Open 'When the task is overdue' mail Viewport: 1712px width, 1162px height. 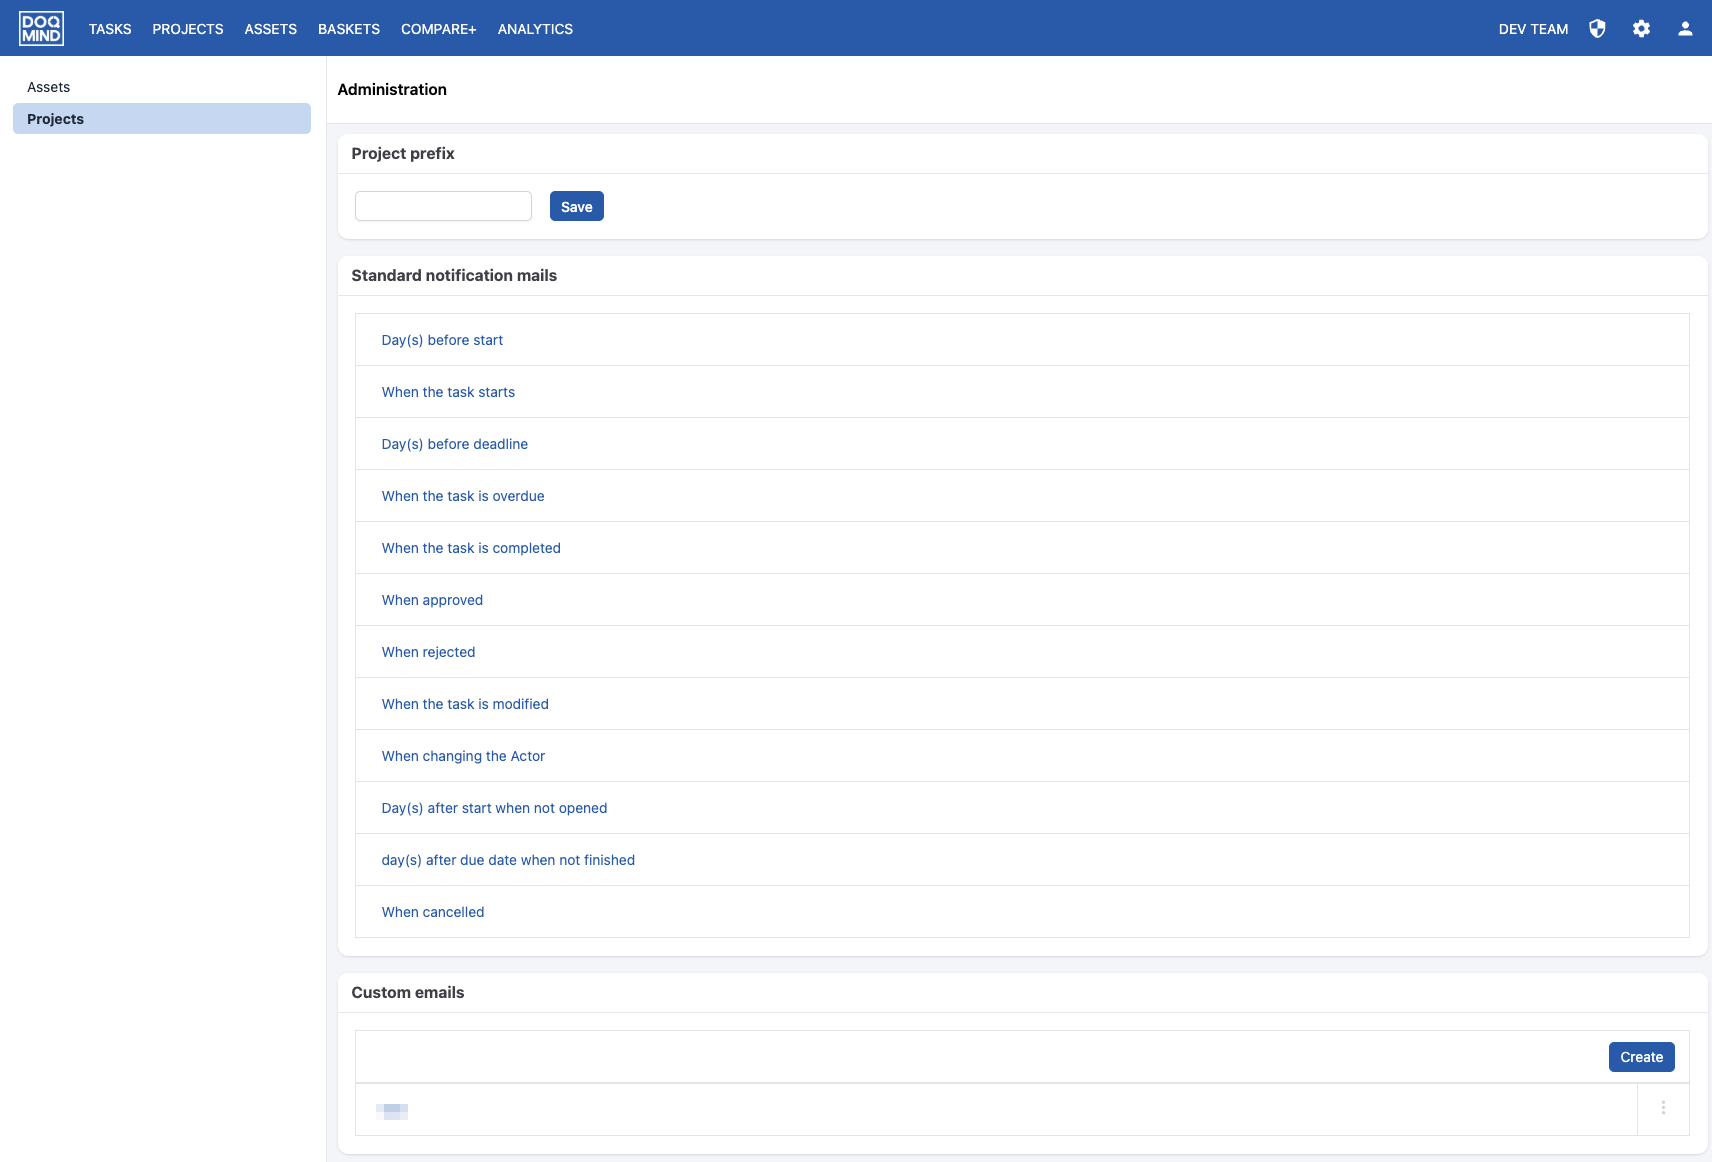click(463, 496)
